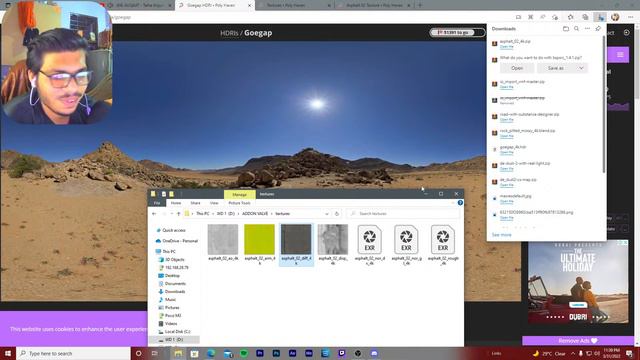The image size is (640, 360).
Task: Select Desktop in navigation pane
Action: coord(172,276)
